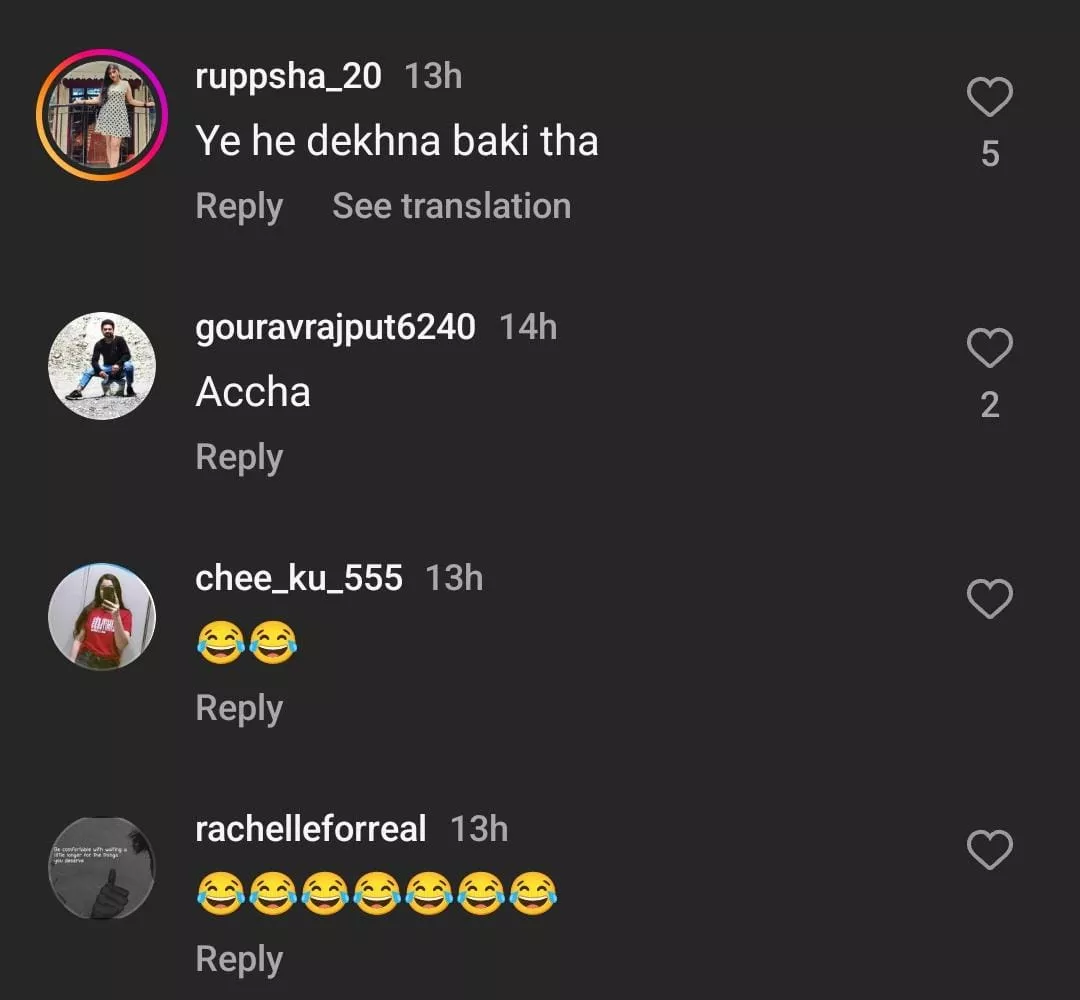The width and height of the screenshot is (1080, 1000).
Task: Reply to the "Accha" comment
Action: (239, 458)
